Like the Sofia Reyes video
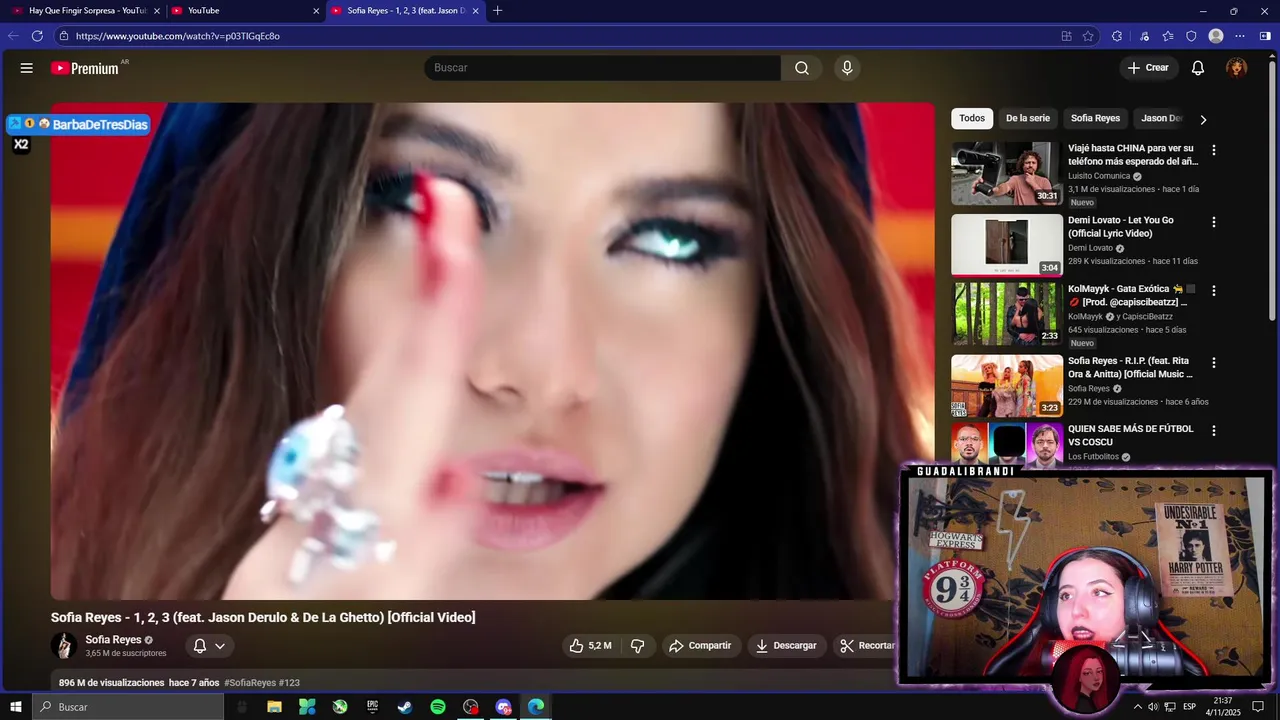 click(589, 646)
